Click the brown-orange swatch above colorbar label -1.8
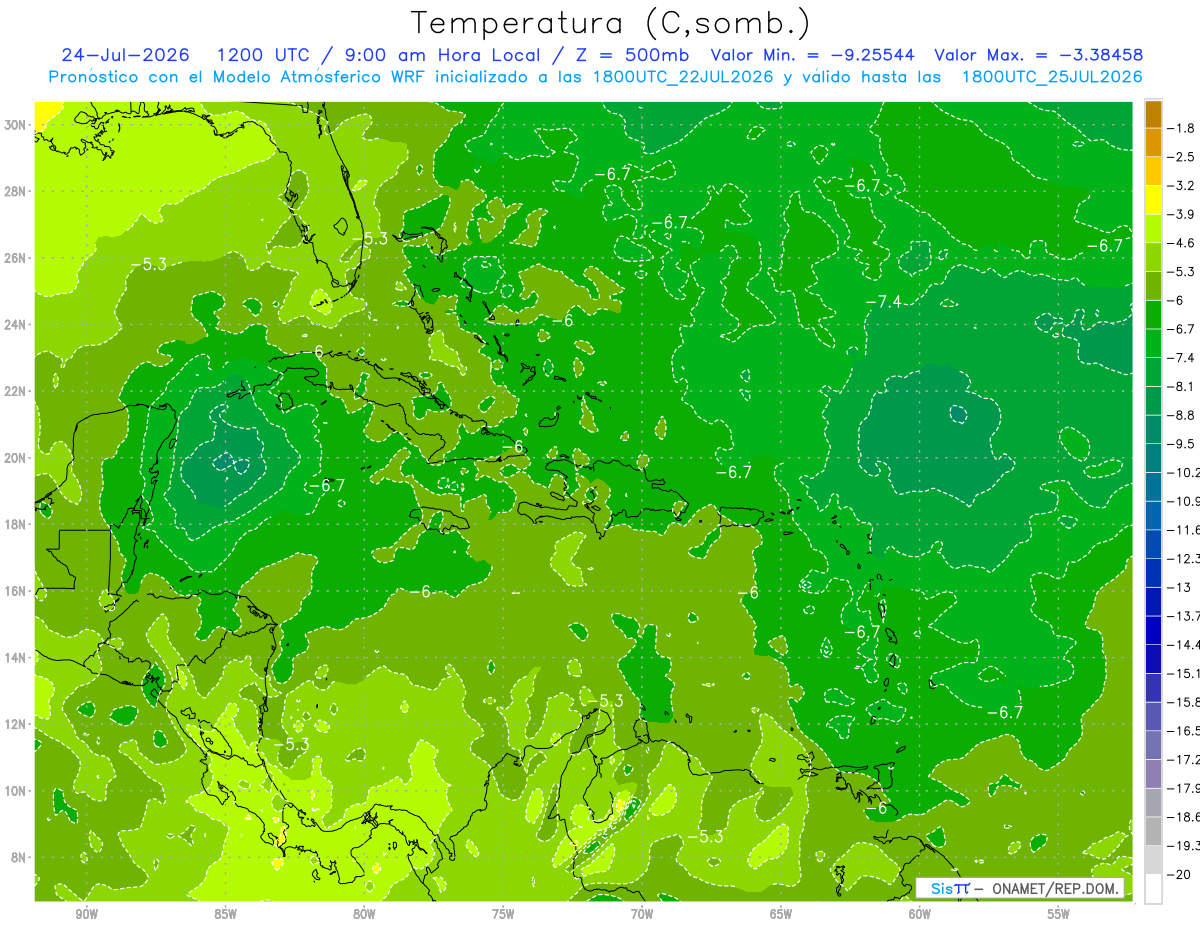Viewport: 1200px width, 927px height. coord(1153,115)
